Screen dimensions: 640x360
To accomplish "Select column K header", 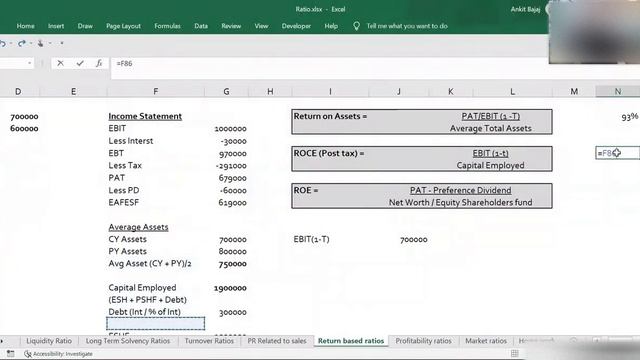I will [451, 91].
